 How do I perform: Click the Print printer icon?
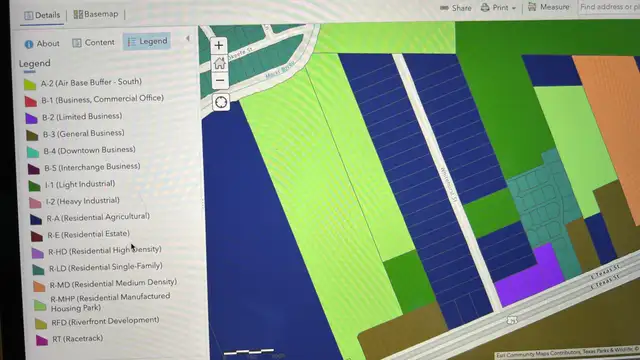[485, 7]
